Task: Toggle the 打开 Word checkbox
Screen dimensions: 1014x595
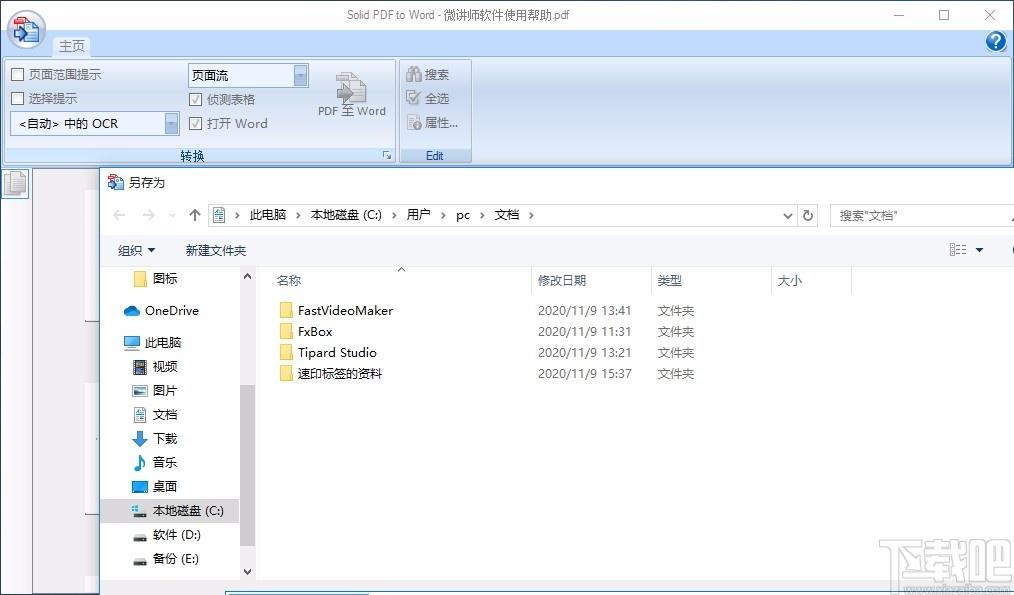Action: point(195,124)
